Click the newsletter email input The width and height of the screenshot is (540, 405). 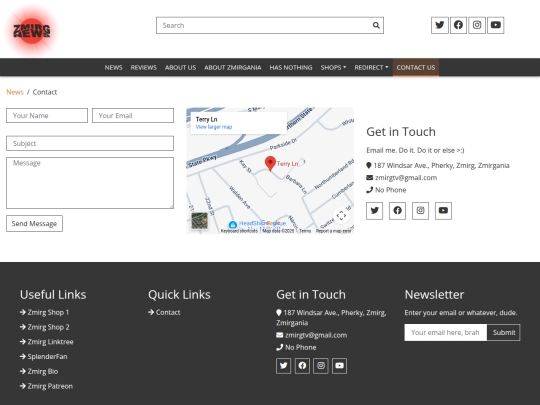click(x=445, y=332)
